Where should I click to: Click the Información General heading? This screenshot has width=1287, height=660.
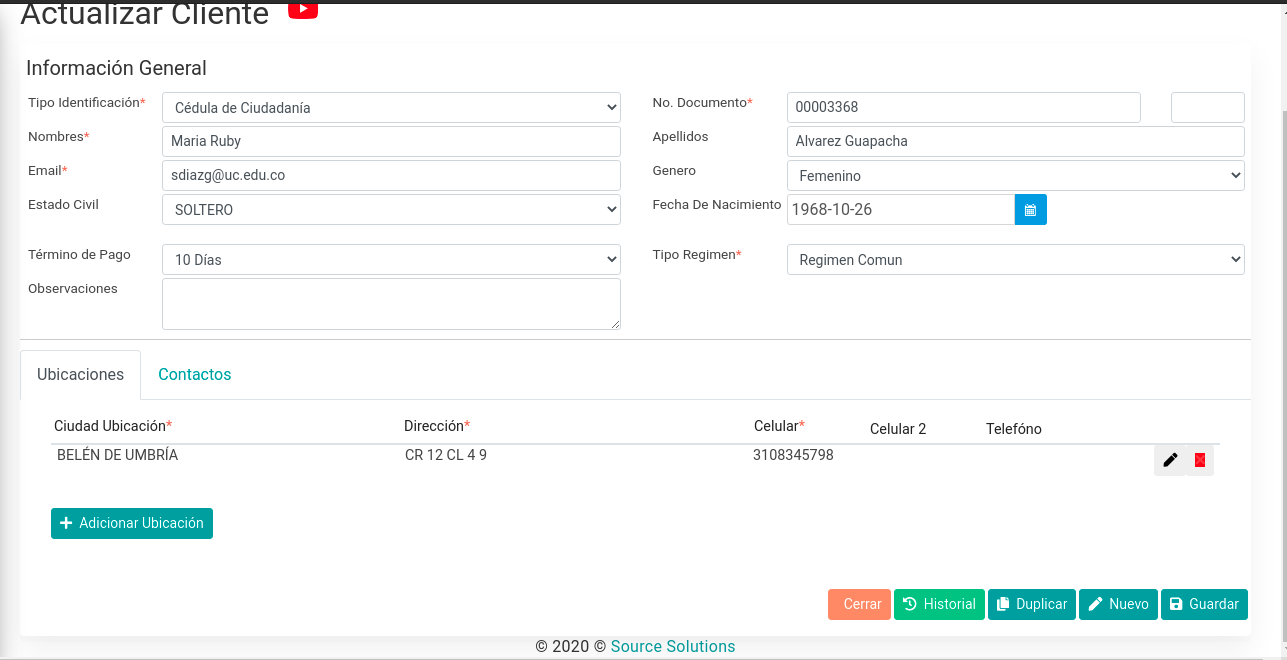click(116, 68)
